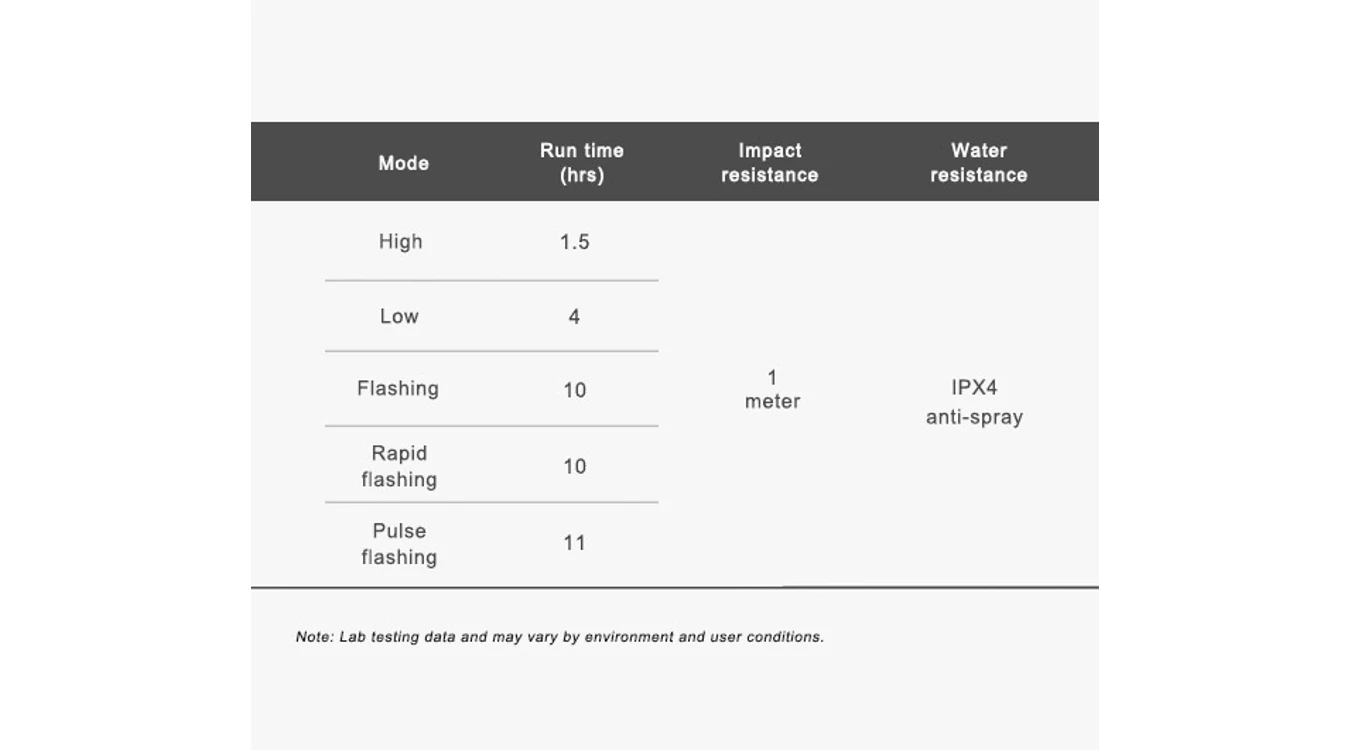Click the lab testing data note
The height and width of the screenshot is (750, 1350).
560,636
